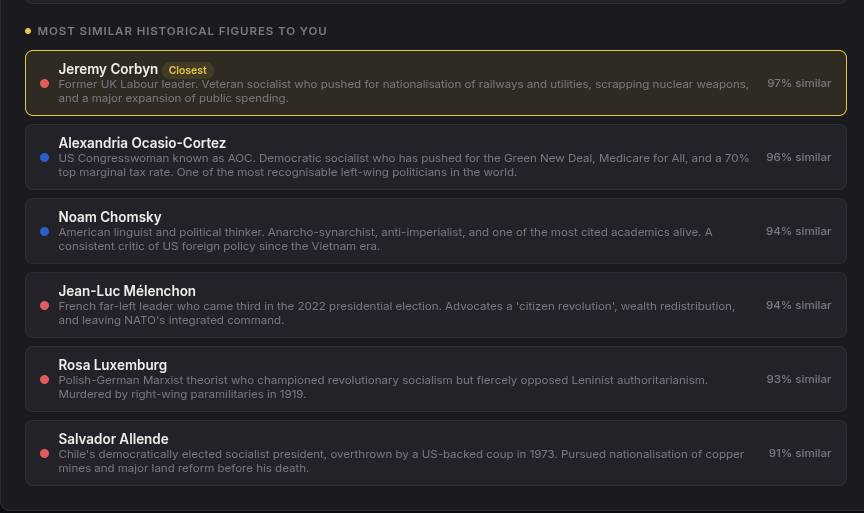Click the 91% similar score
864x513 pixels.
(x=800, y=453)
